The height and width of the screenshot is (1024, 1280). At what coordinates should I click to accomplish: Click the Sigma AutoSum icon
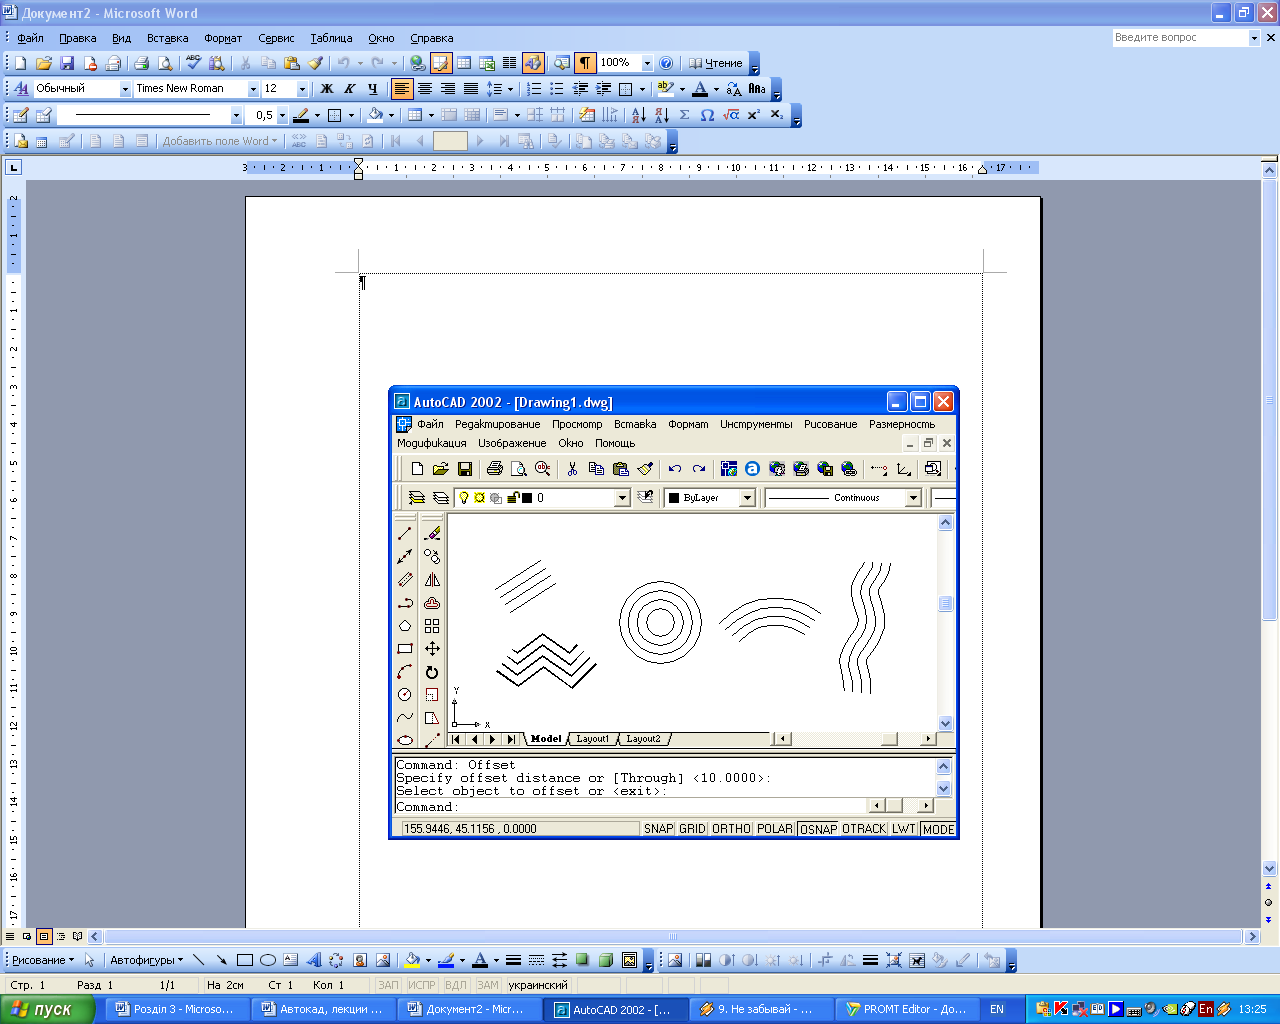685,115
